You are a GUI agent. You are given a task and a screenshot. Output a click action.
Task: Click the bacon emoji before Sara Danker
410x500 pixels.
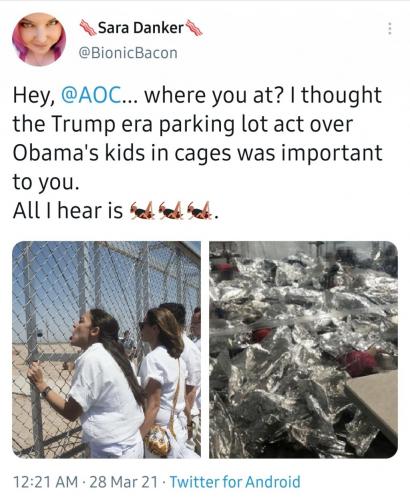point(88,28)
